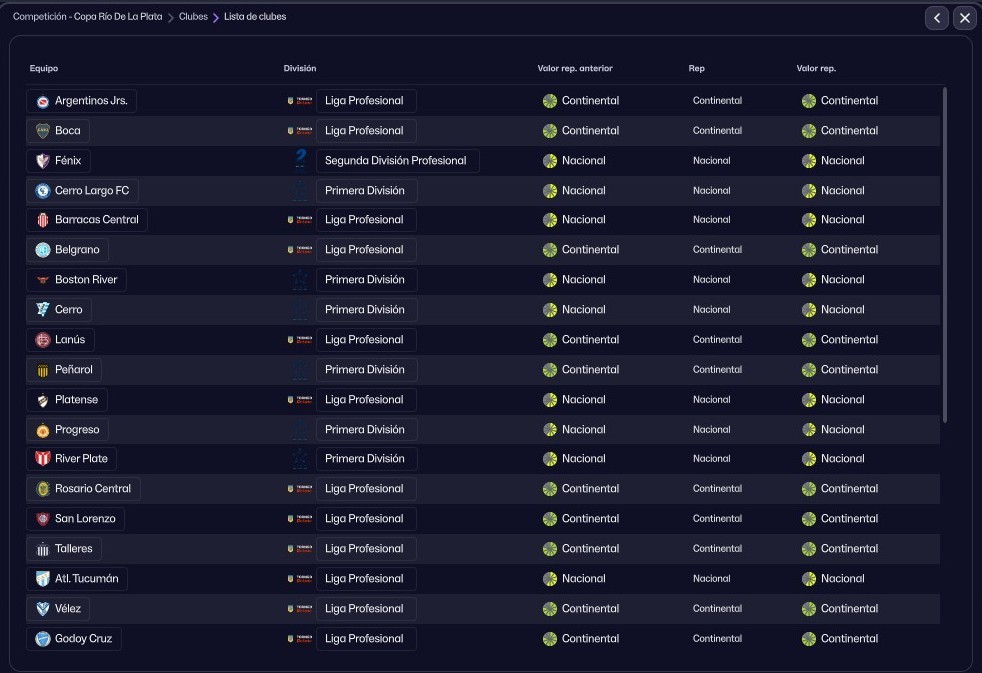Viewport: 982px width, 673px height.
Task: Navigate to Competición - Copa Río De La Plata breadcrumb
Action: coord(87,17)
